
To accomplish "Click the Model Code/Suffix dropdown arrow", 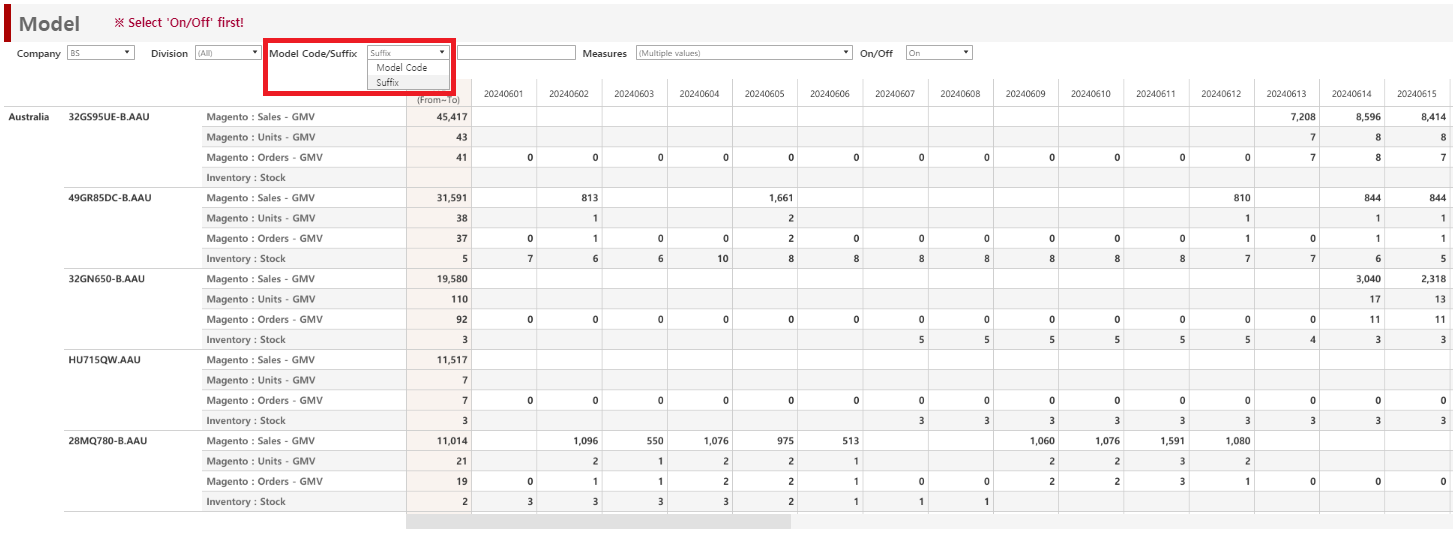I will (x=441, y=52).
